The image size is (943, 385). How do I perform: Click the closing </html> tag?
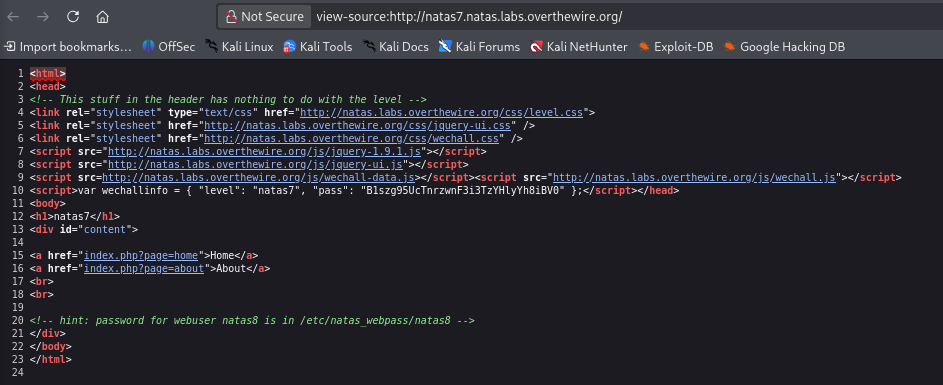51,360
